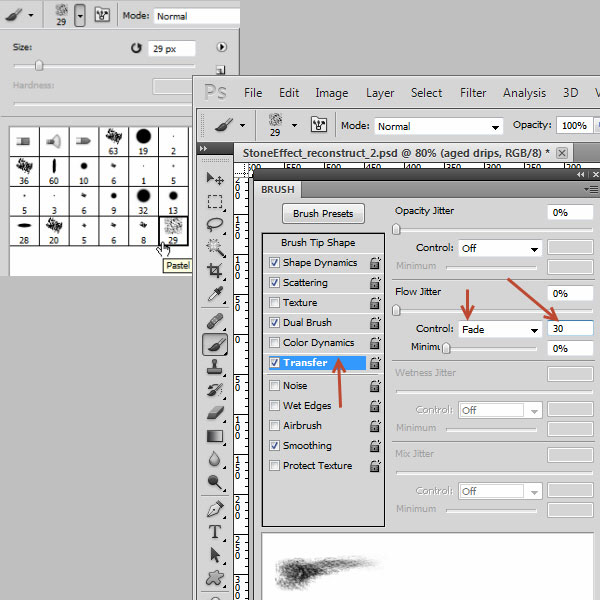Collapse the Brush panel to icons

pyautogui.click(x=580, y=174)
